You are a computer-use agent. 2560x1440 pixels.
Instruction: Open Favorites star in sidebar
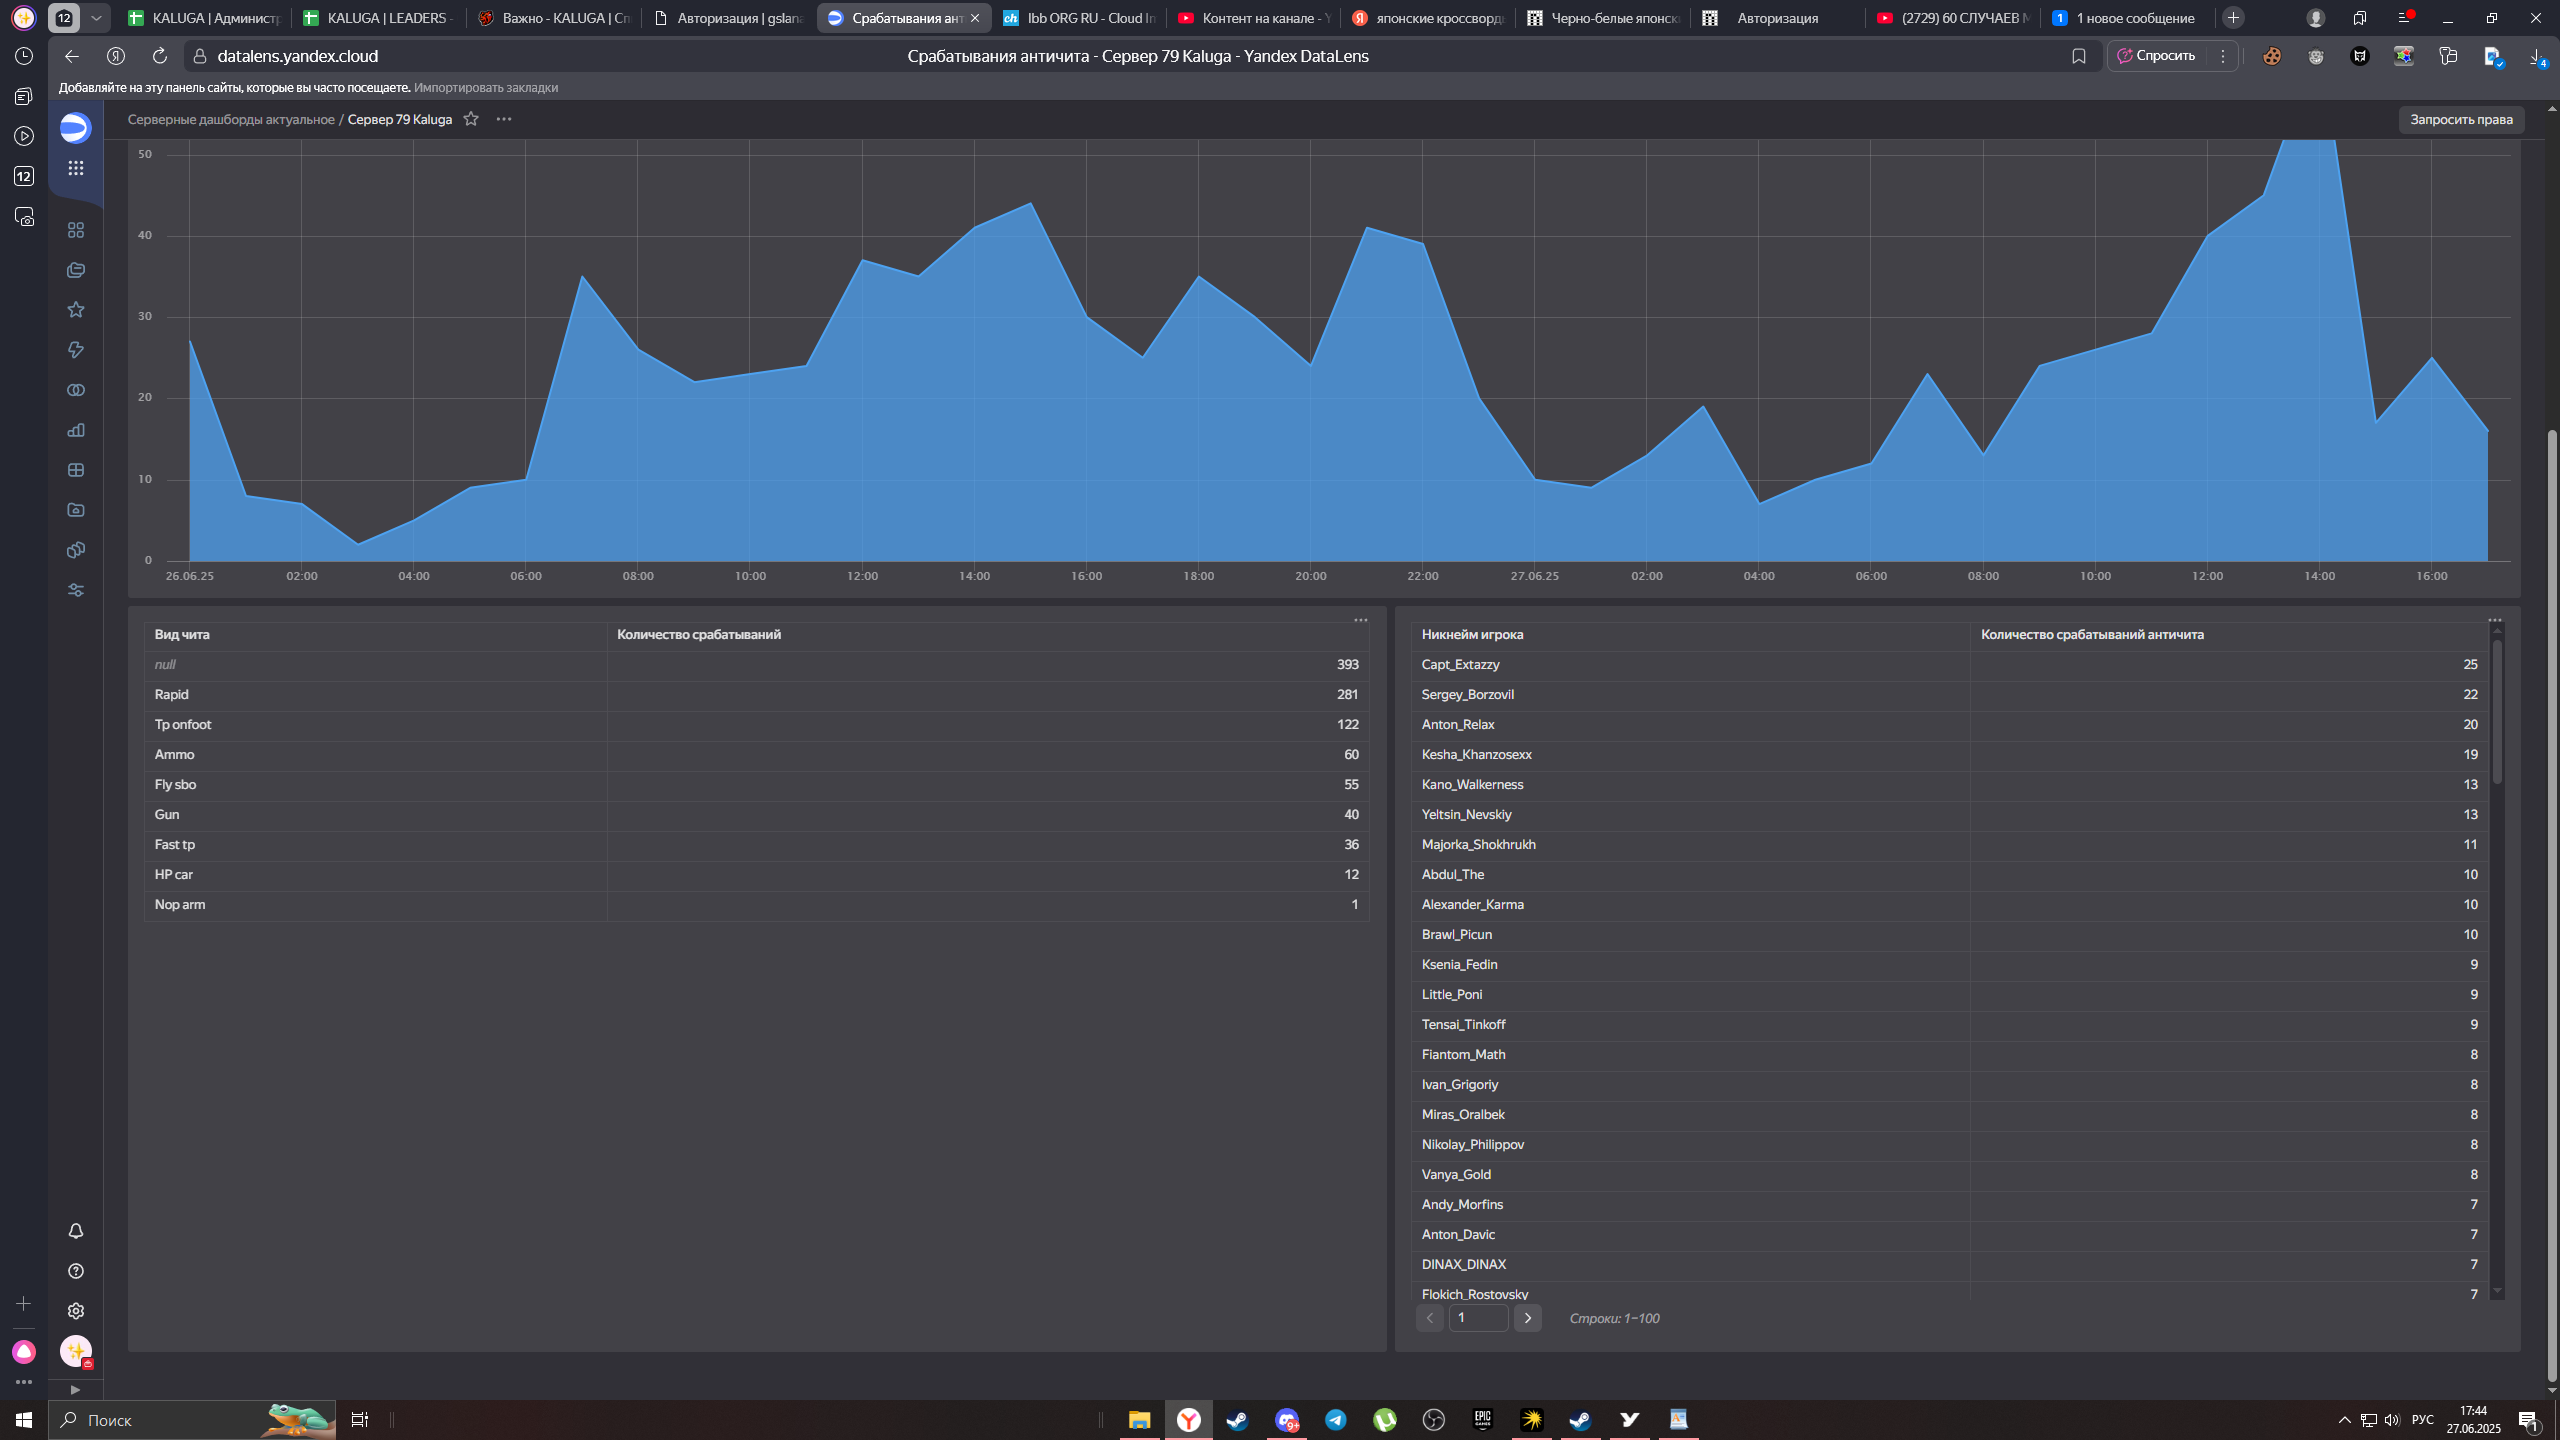[x=75, y=310]
